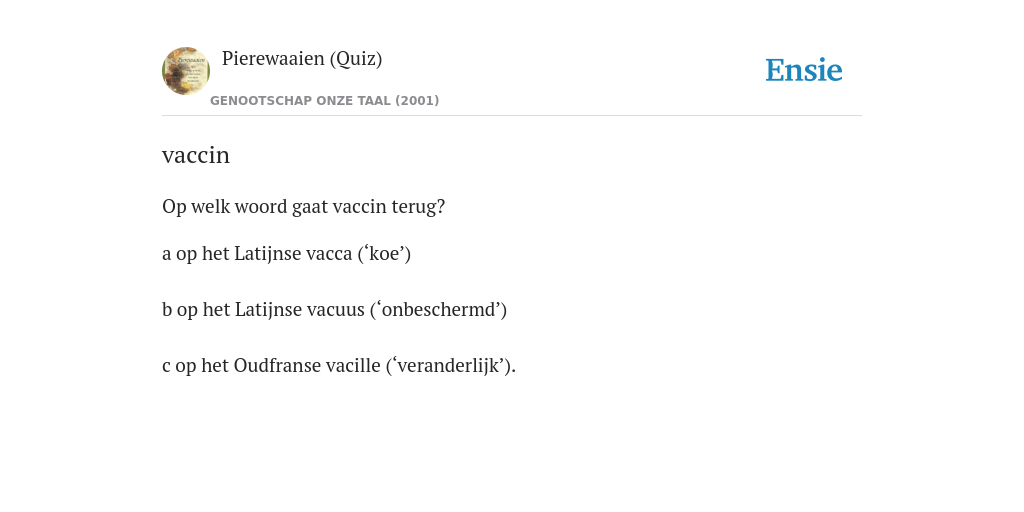The width and height of the screenshot is (1024, 512).
Task: Click the word 'koe' in answer a
Action: point(384,253)
